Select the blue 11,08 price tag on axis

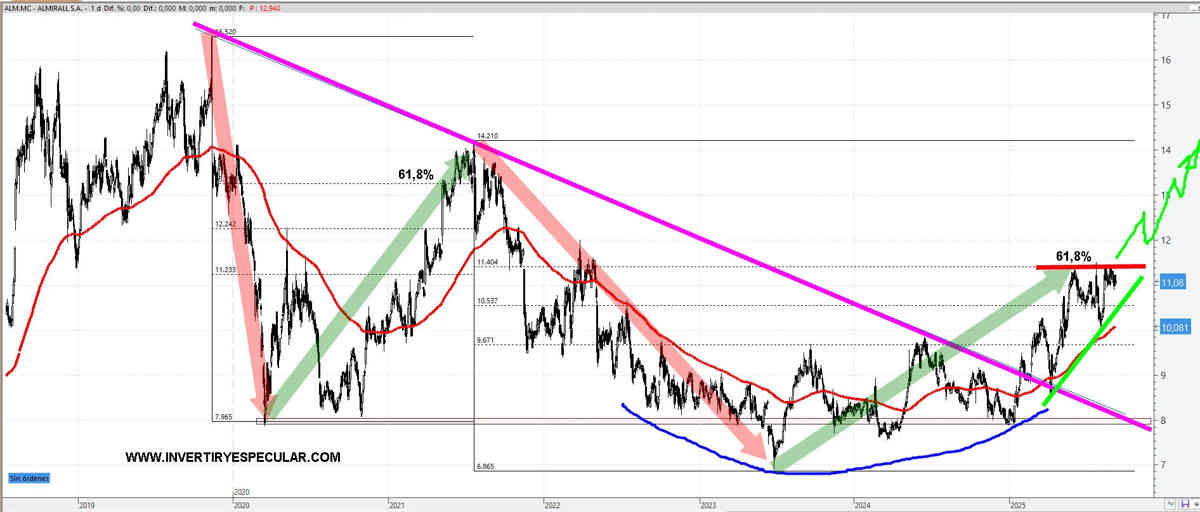[1173, 284]
